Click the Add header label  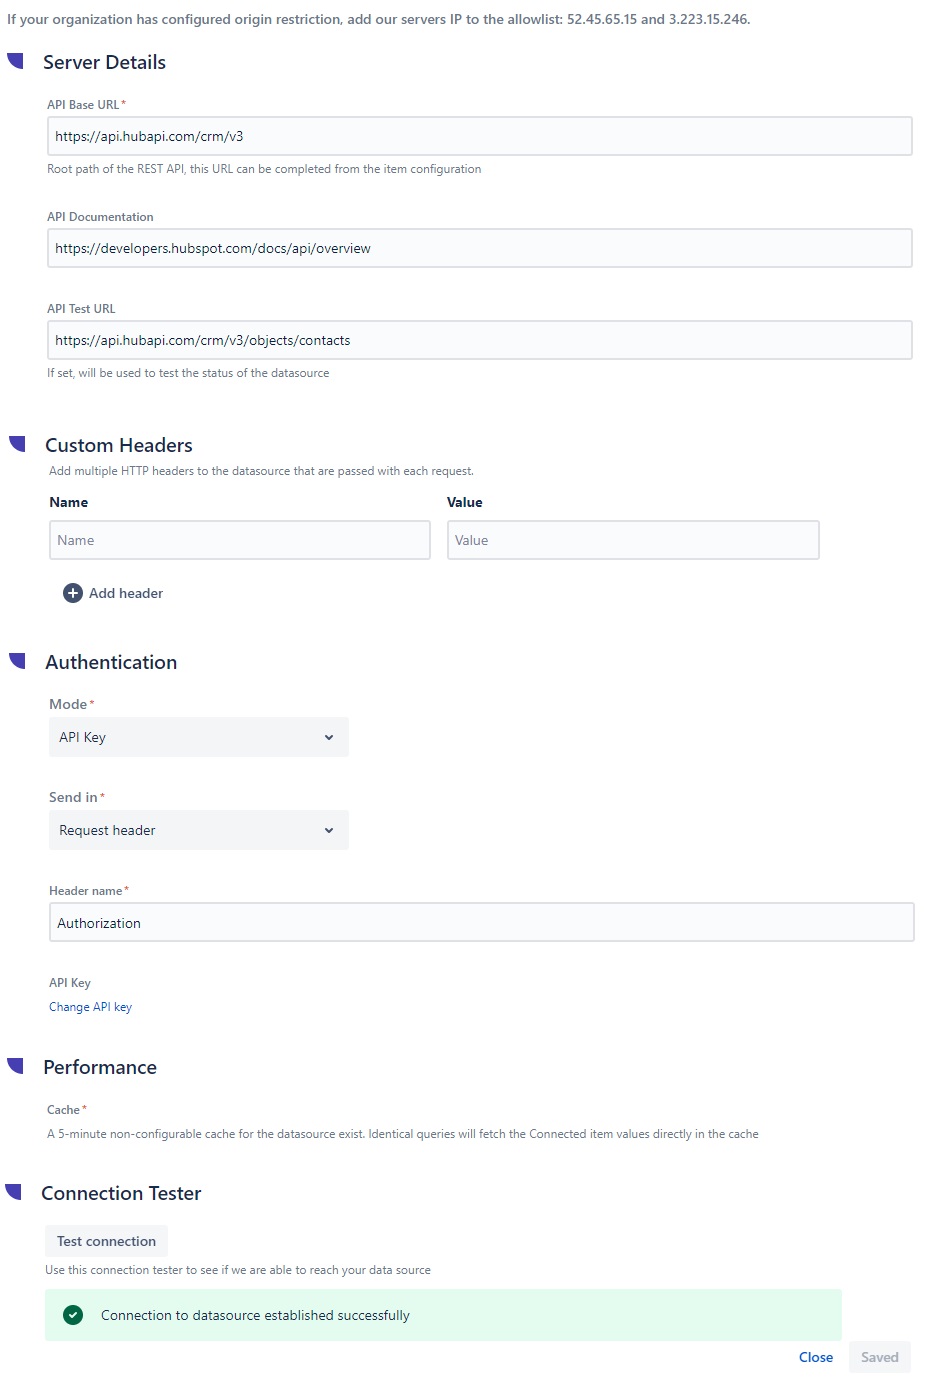pos(126,593)
